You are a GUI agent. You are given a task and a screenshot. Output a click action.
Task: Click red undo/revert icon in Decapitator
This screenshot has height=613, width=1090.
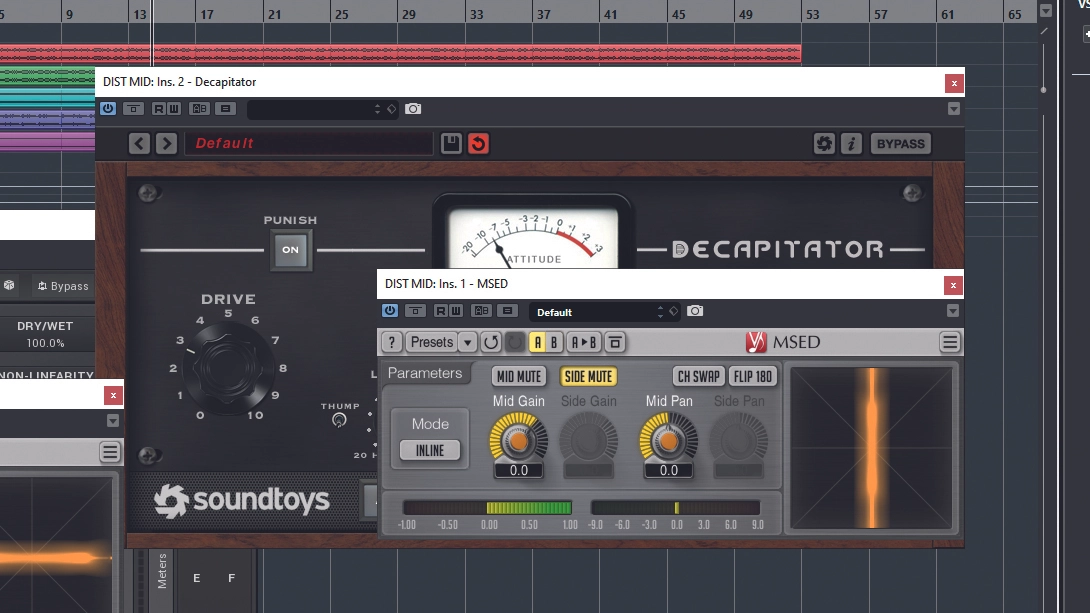click(478, 143)
